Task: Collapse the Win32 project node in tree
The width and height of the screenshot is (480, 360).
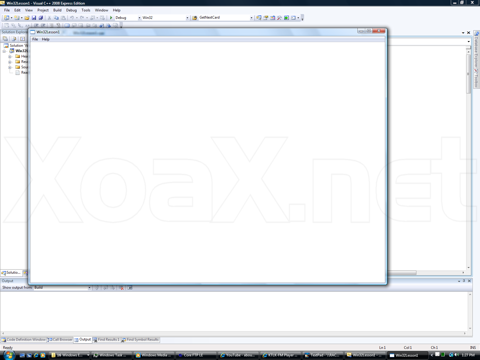Action: coord(4,51)
